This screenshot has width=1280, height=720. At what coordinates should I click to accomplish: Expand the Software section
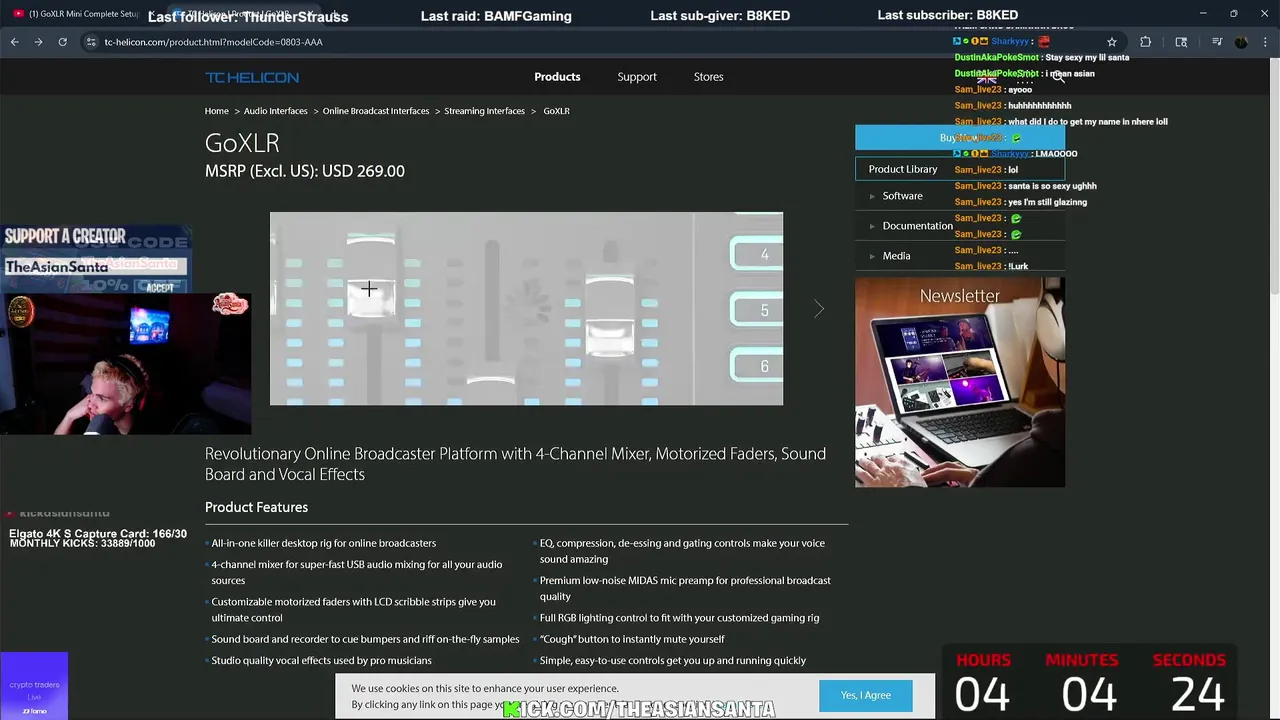[x=902, y=196]
